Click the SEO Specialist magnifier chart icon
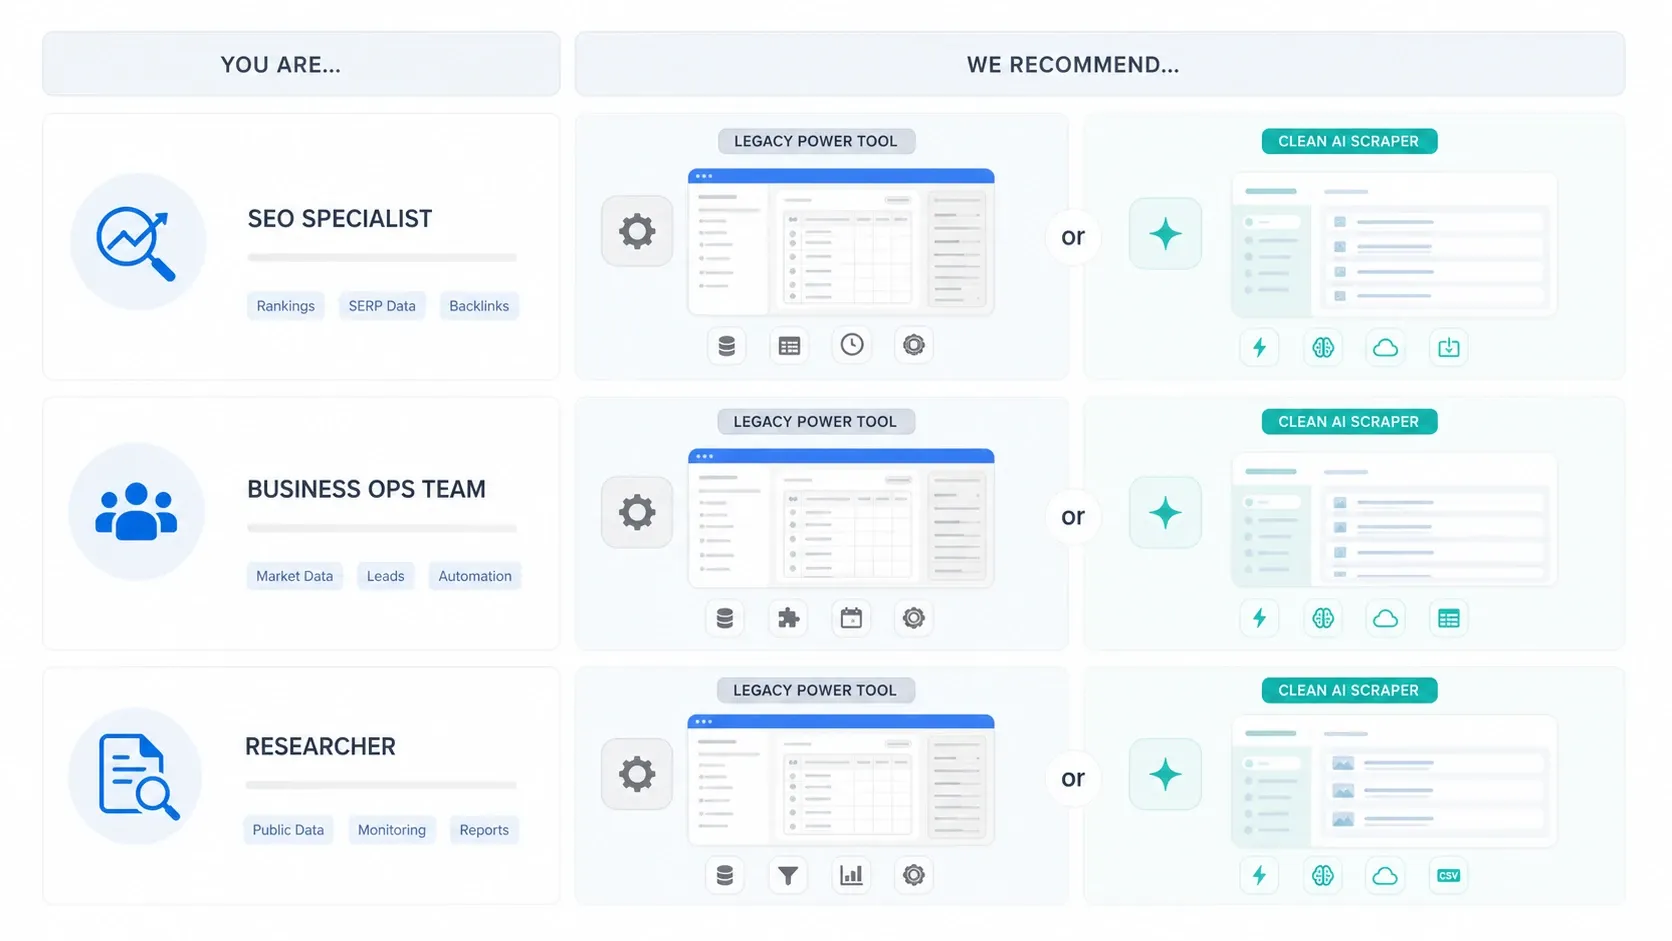Image resolution: width=1672 pixels, height=941 pixels. pyautogui.click(x=137, y=242)
